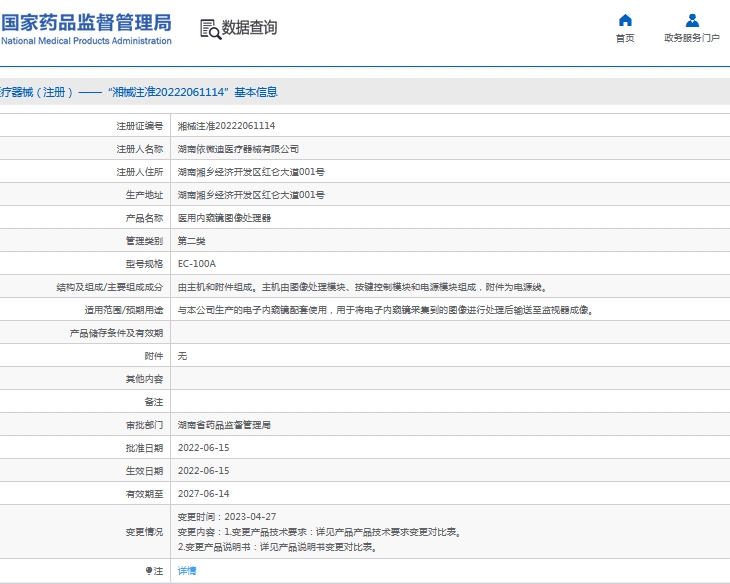Click the 生效日期 value 2022-06-15

pyautogui.click(x=203, y=471)
